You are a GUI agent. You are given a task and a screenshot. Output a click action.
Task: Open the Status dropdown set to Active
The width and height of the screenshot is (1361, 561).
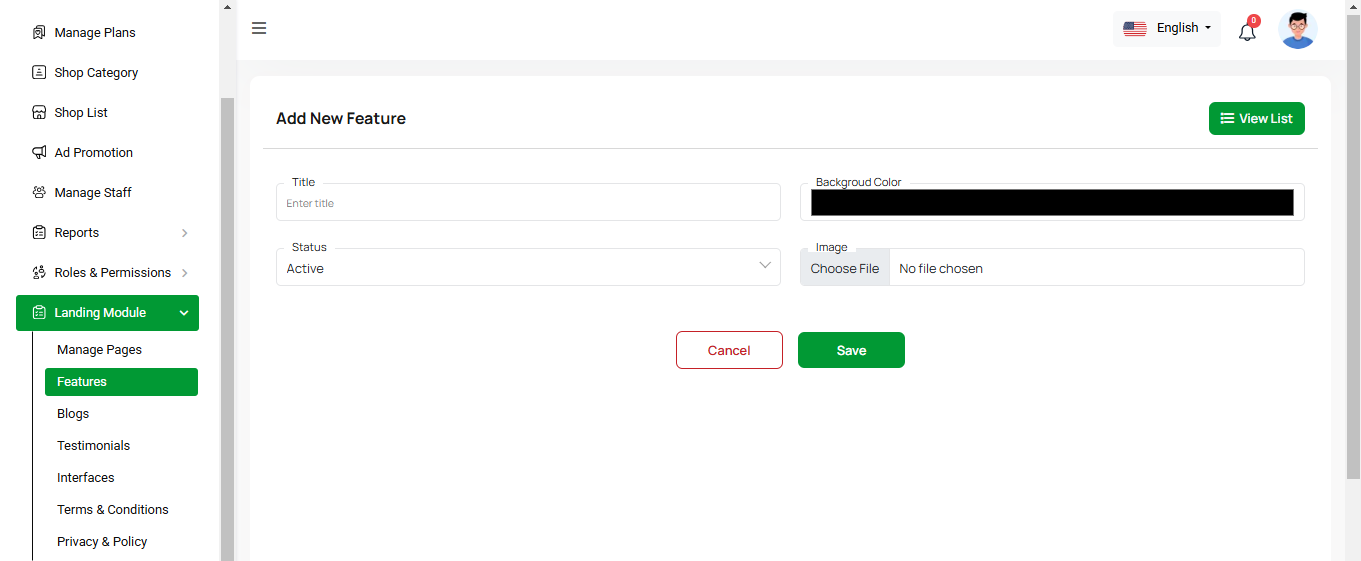click(x=528, y=268)
